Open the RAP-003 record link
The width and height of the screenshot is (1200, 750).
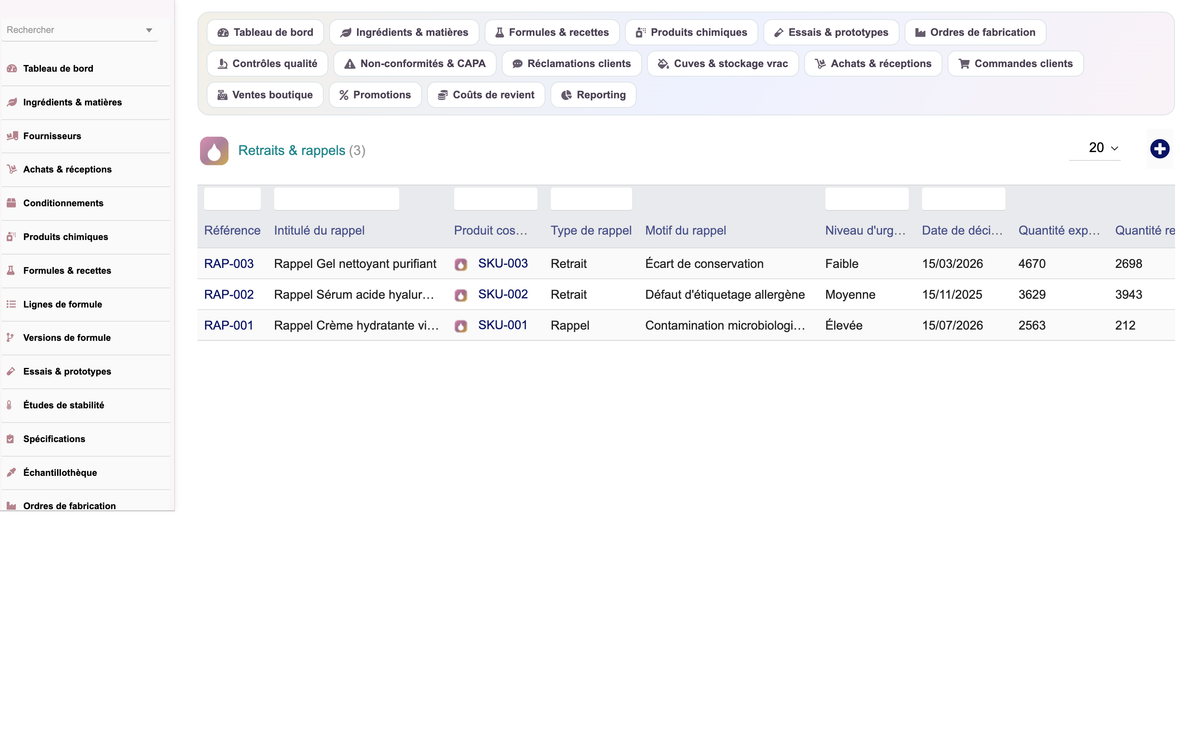(x=229, y=264)
